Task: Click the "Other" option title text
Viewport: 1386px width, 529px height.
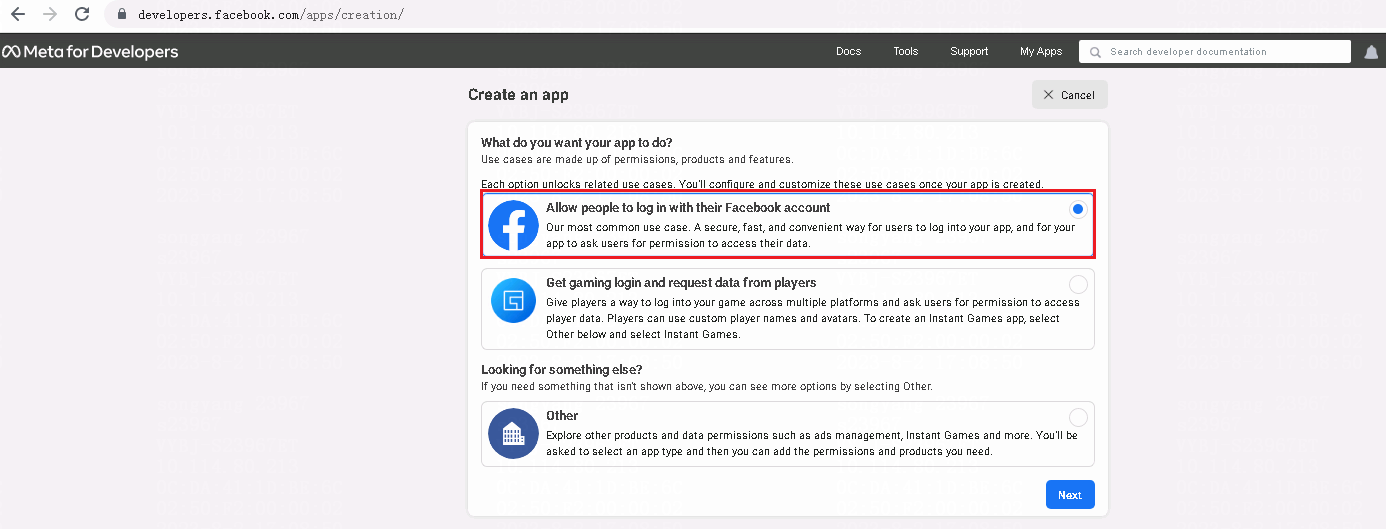Action: pos(562,416)
